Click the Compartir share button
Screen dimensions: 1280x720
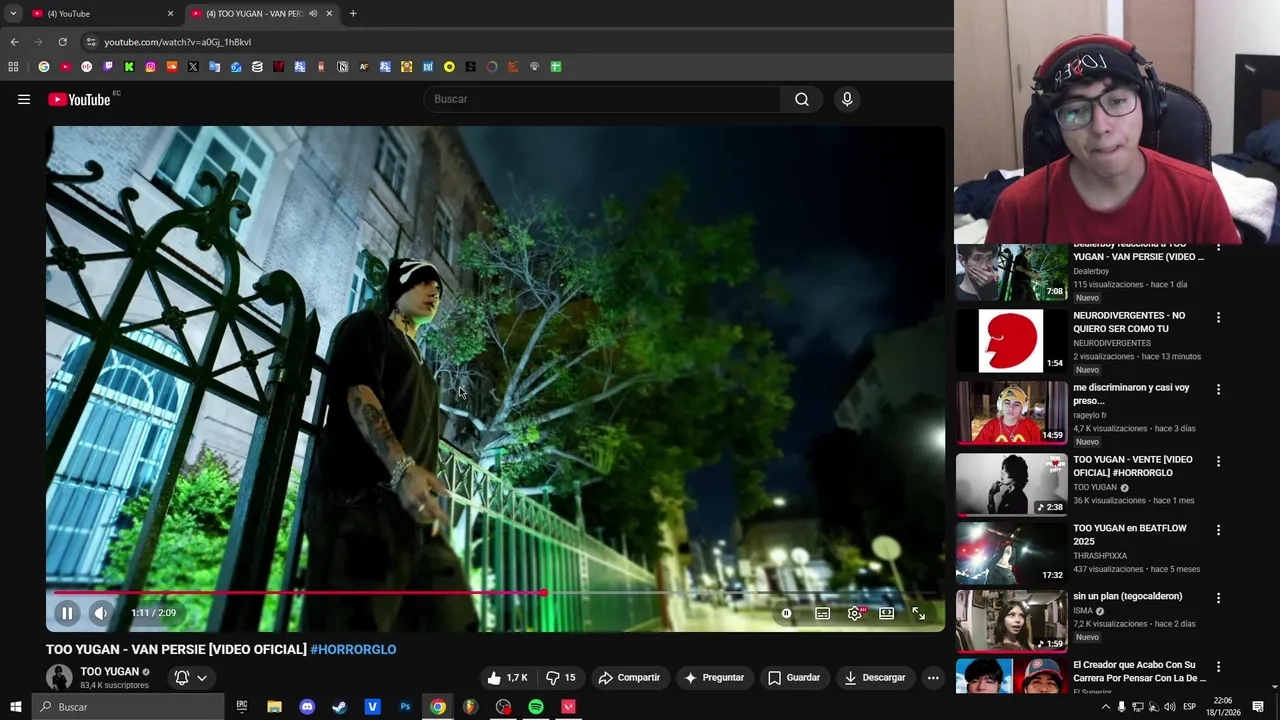(x=629, y=678)
